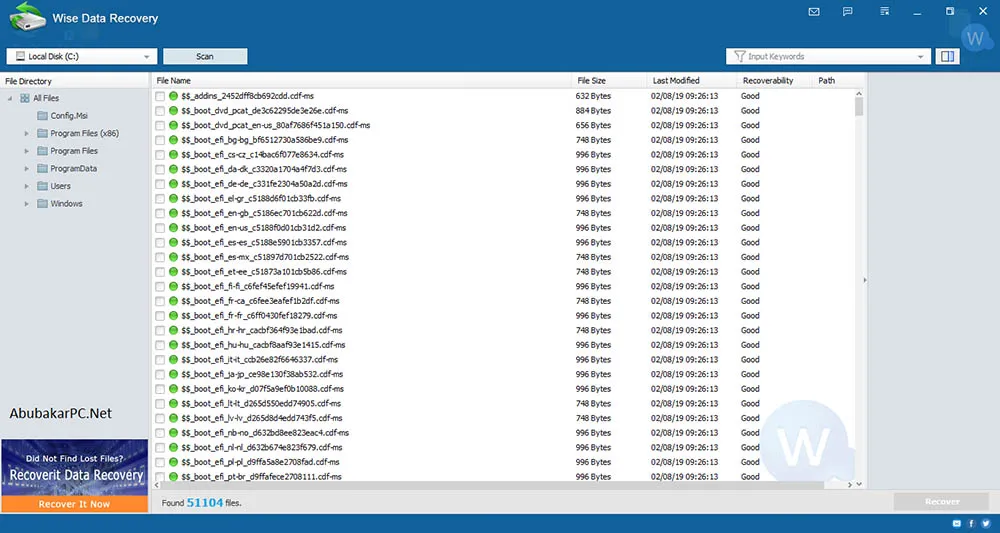Click green status dot of $$_boot_efi_bg-bg file

click(173, 140)
